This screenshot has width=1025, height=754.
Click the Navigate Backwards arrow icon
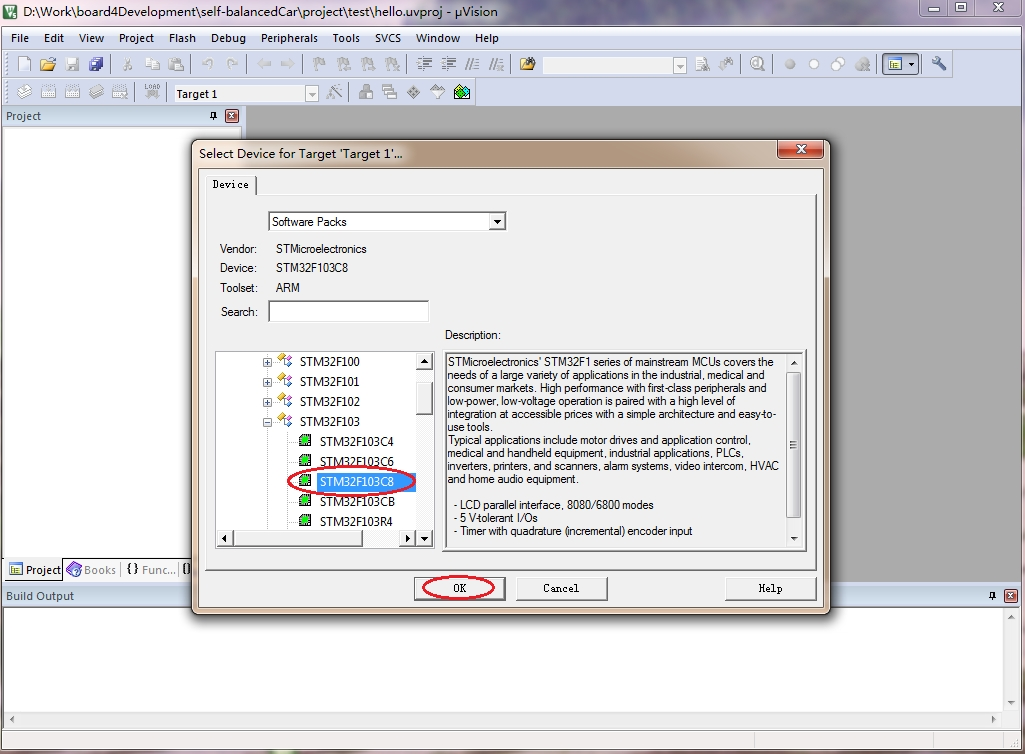(x=263, y=64)
